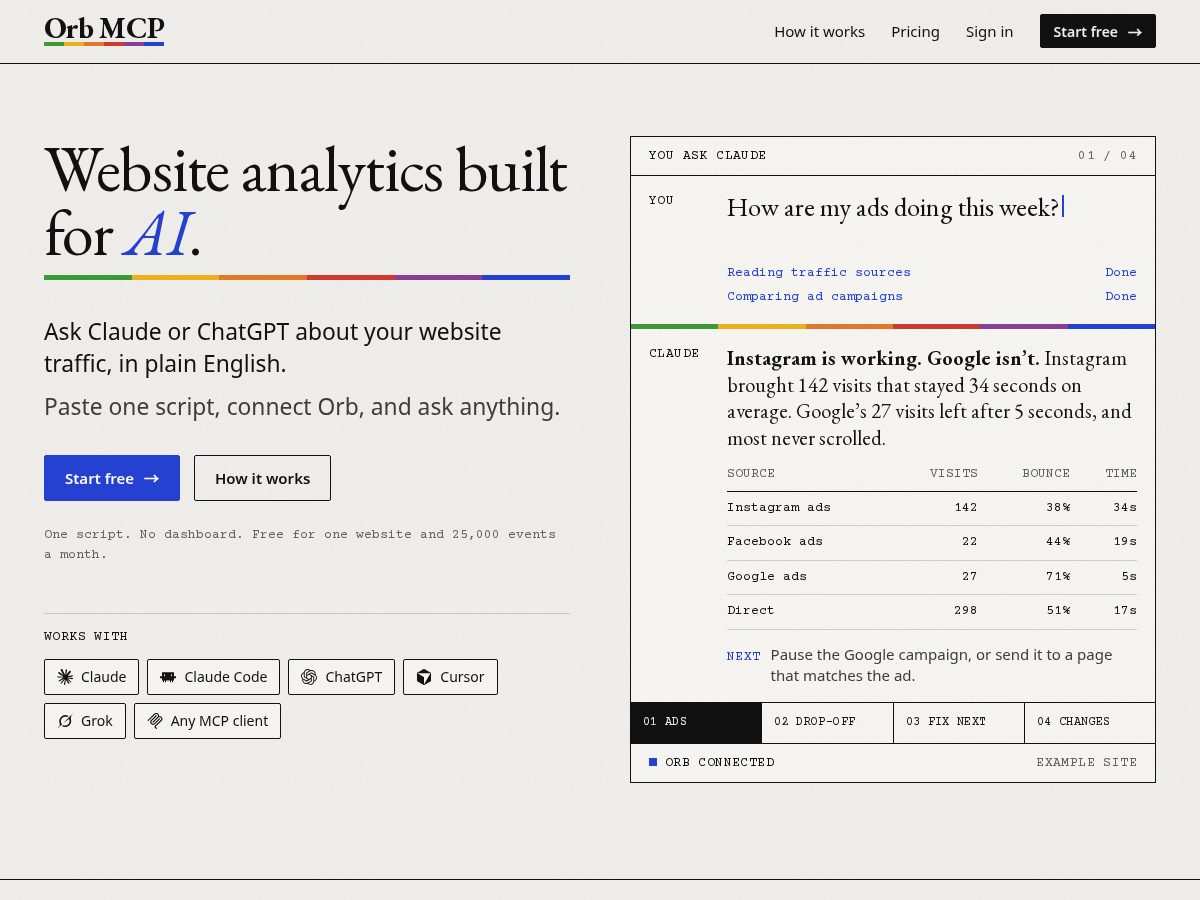Click the 'Comparing ad campaigns' step

(x=815, y=296)
